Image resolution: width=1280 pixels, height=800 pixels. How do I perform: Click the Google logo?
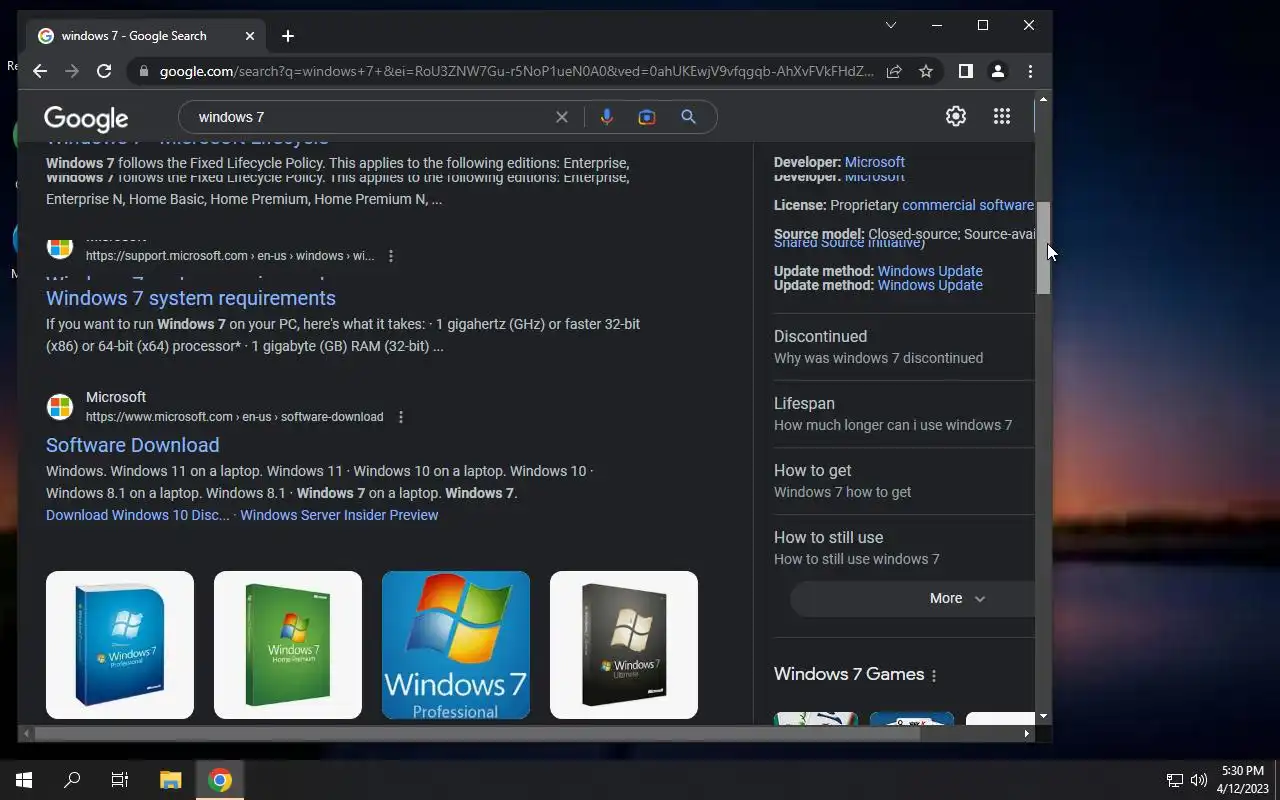(86, 118)
